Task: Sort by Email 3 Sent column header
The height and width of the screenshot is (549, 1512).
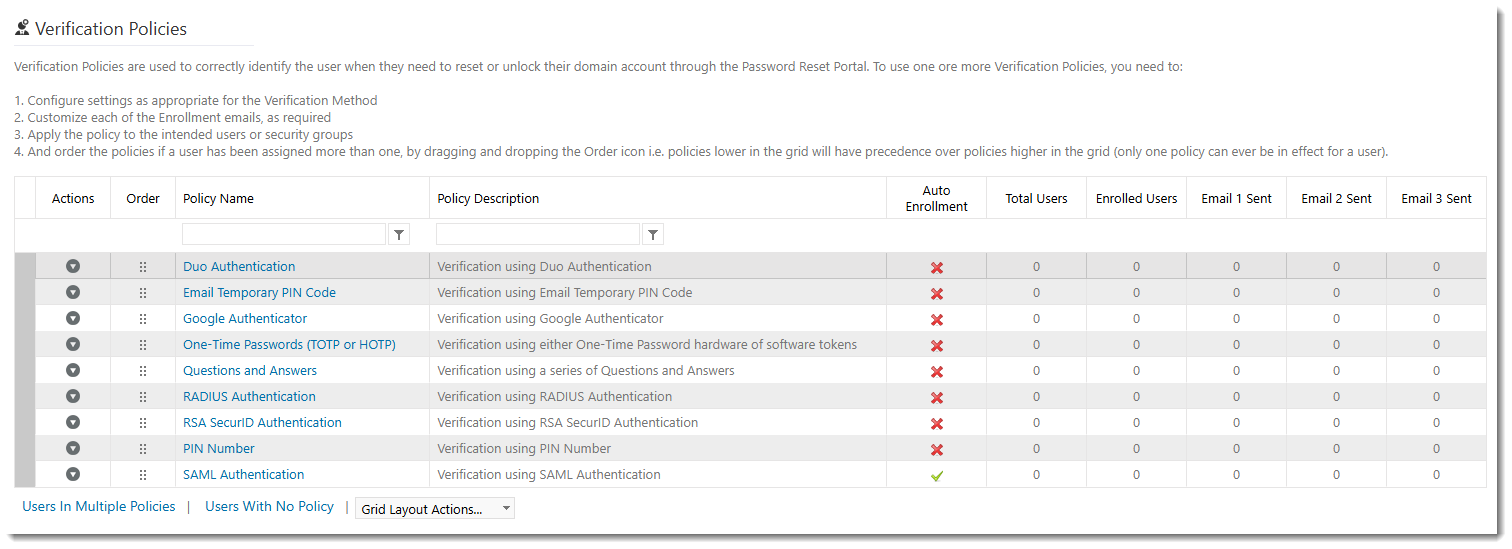Action: coord(1436,198)
